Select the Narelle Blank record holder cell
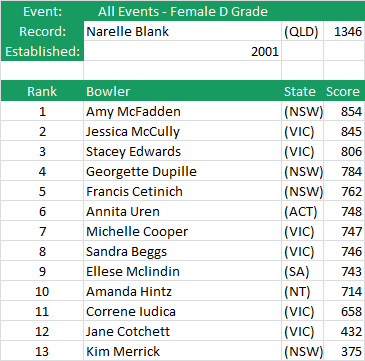This screenshot has height=361, width=365. tap(182, 31)
